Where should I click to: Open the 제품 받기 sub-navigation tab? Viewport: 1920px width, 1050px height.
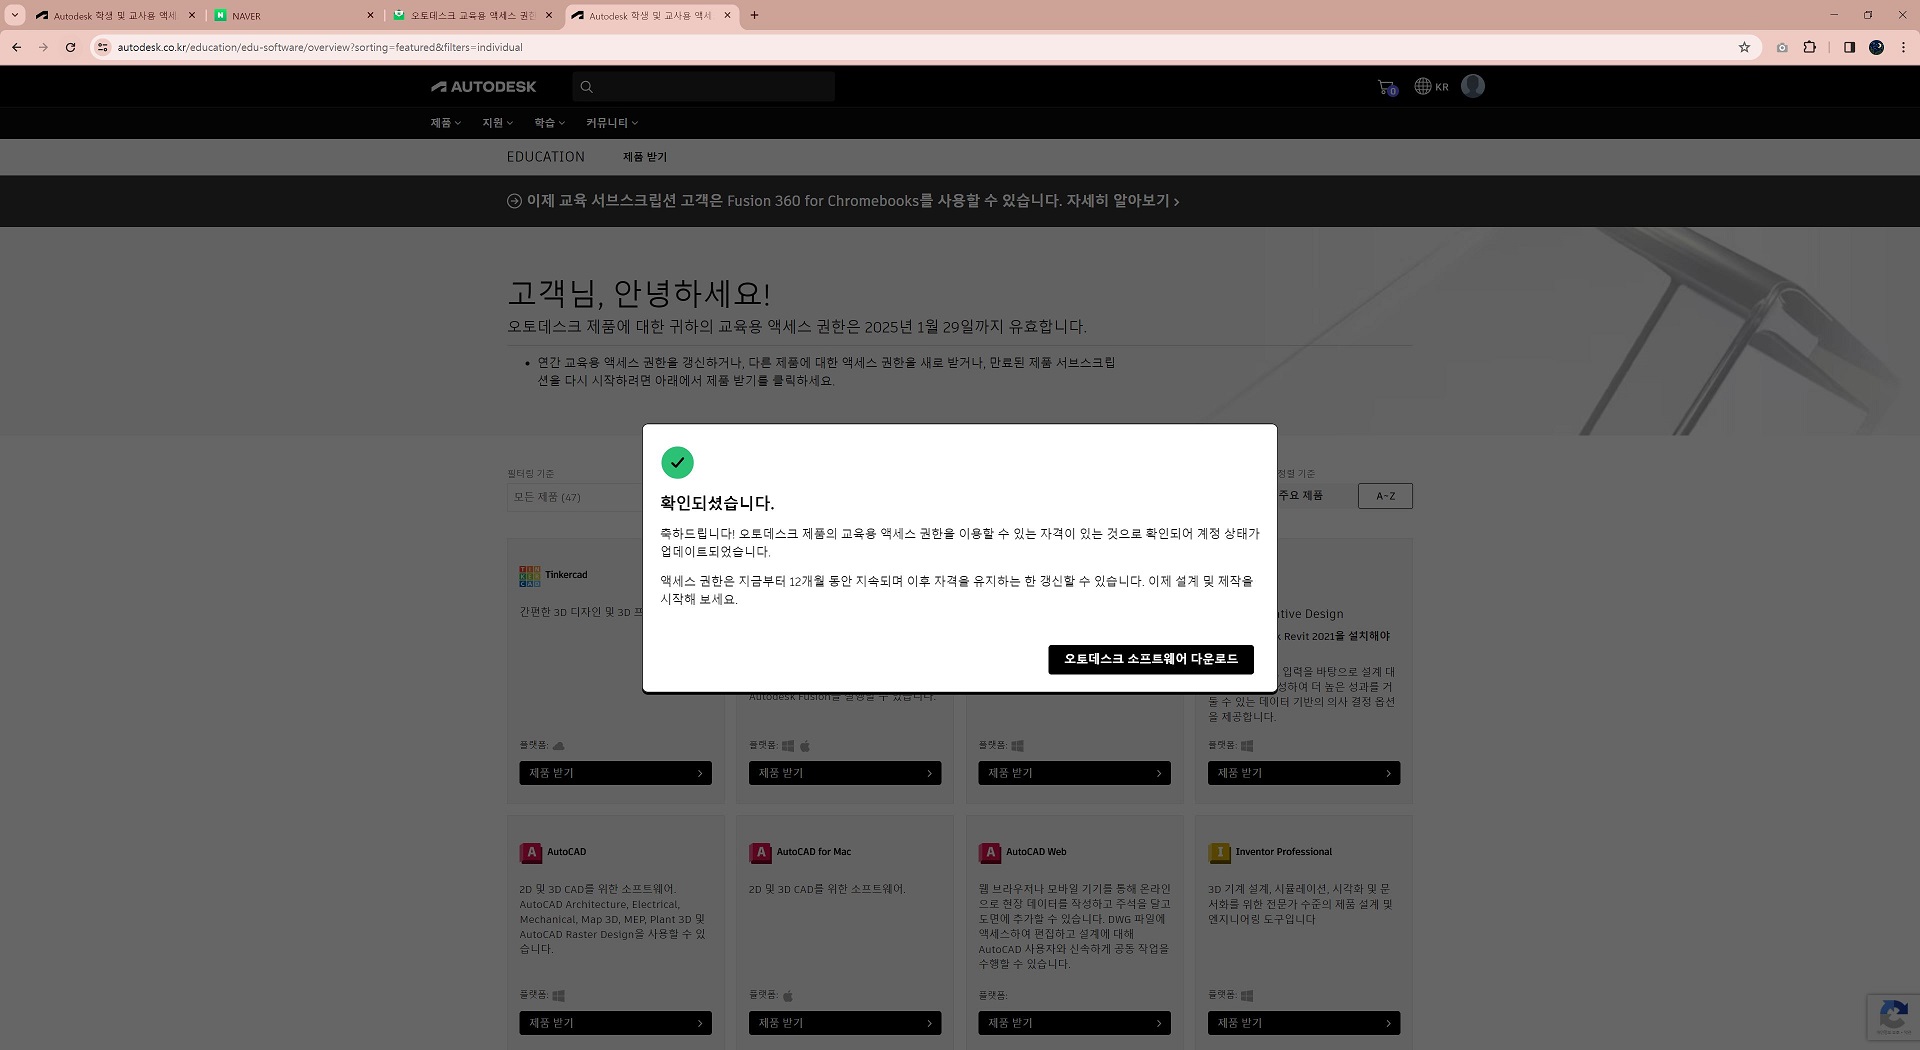[645, 157]
